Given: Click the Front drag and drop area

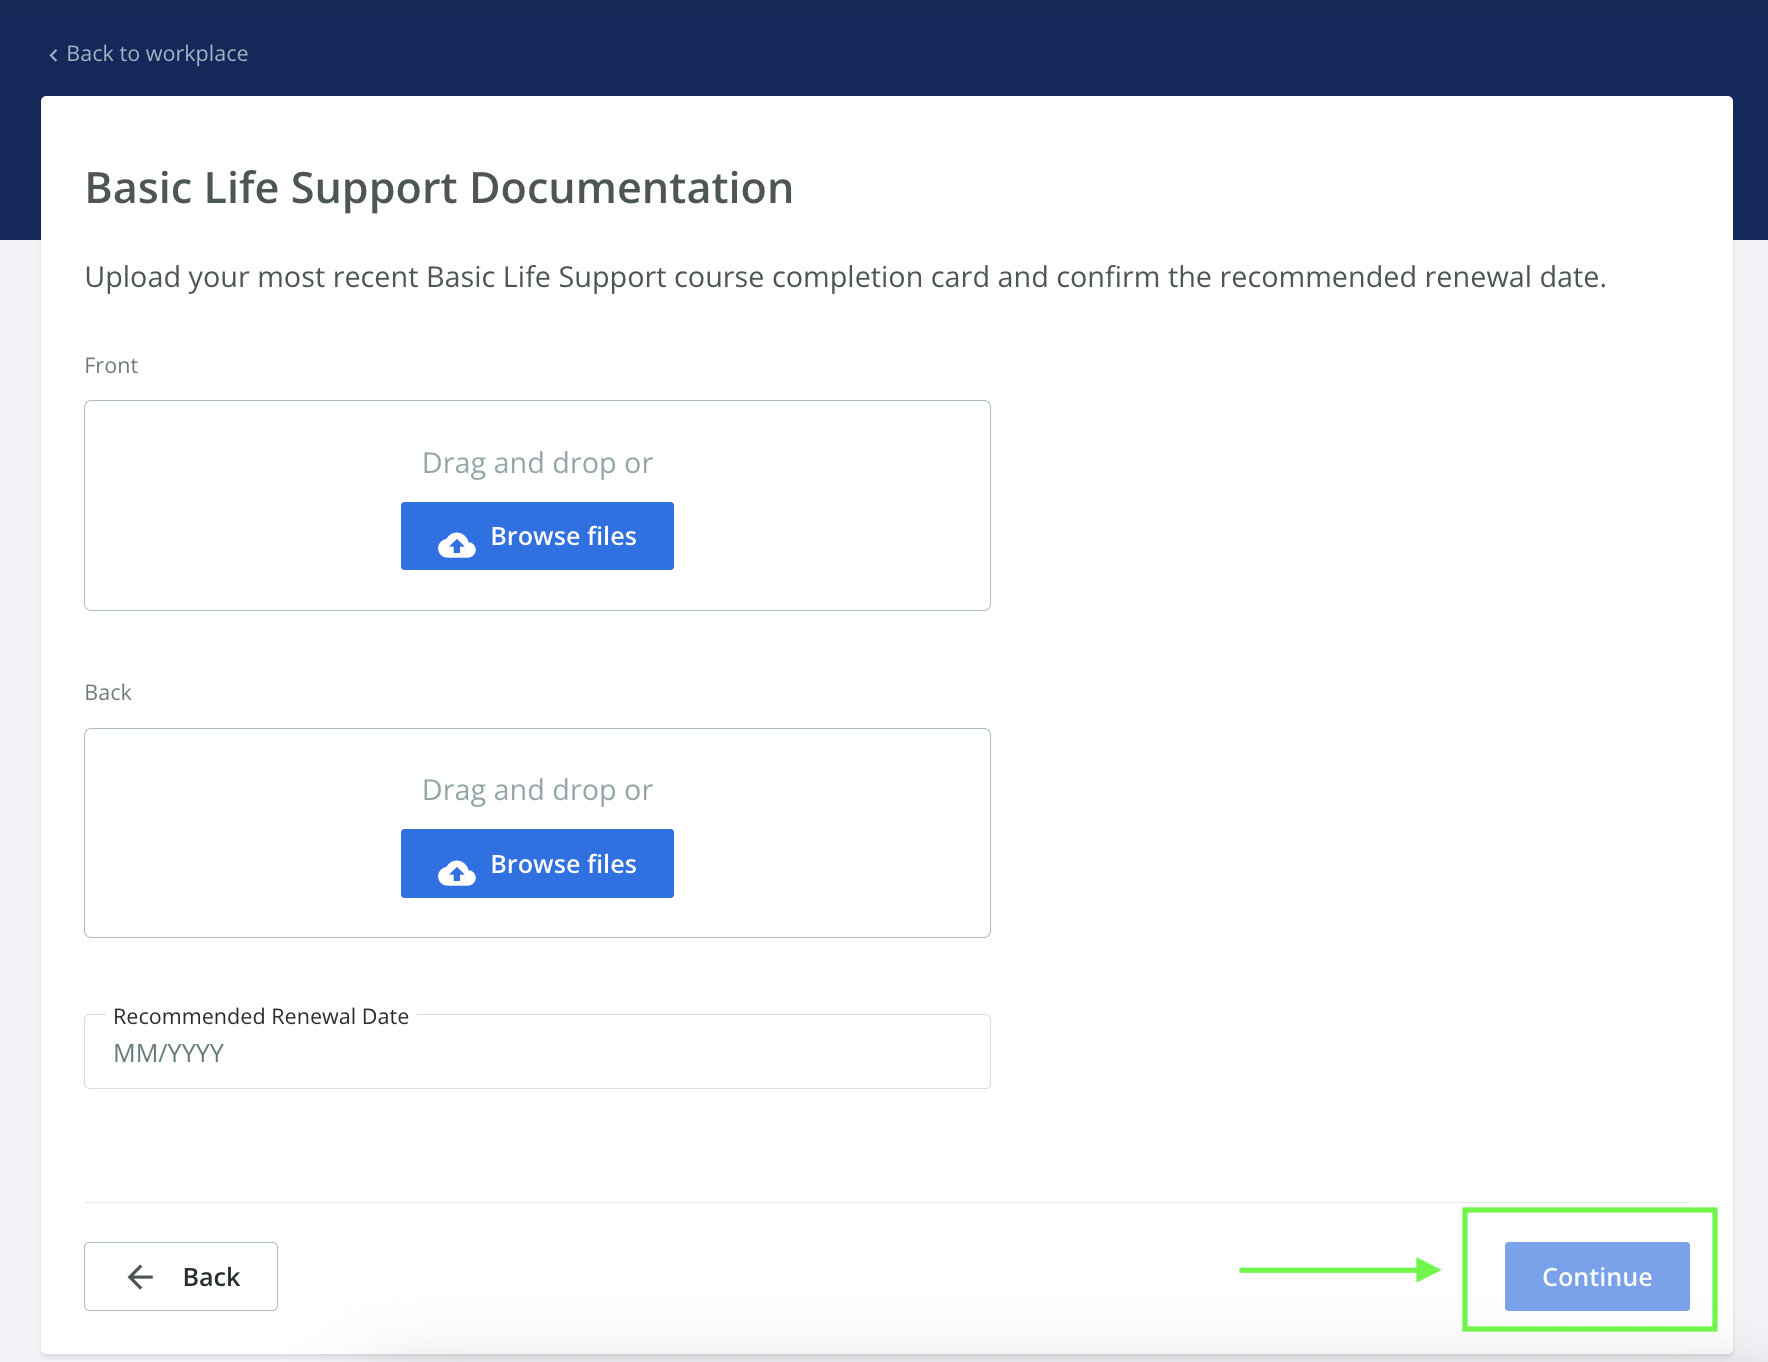Looking at the screenshot, I should point(537,505).
